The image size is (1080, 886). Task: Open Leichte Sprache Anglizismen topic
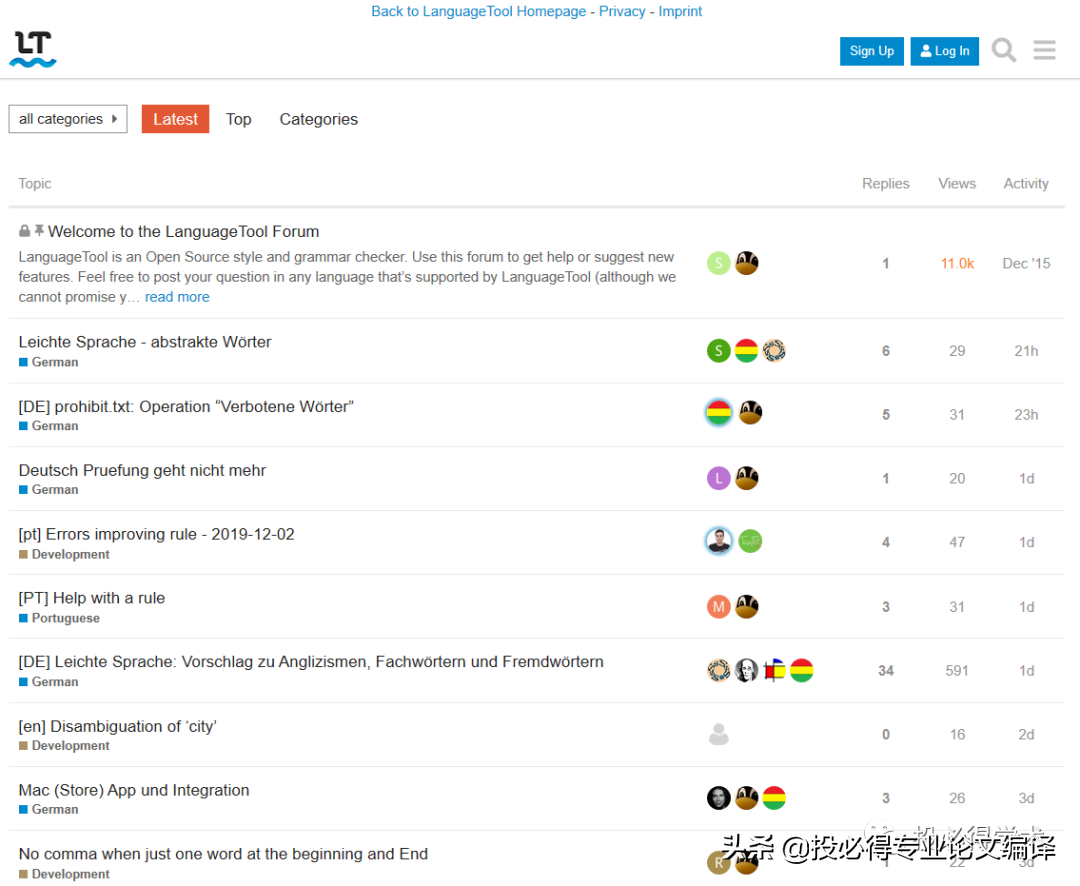point(311,661)
